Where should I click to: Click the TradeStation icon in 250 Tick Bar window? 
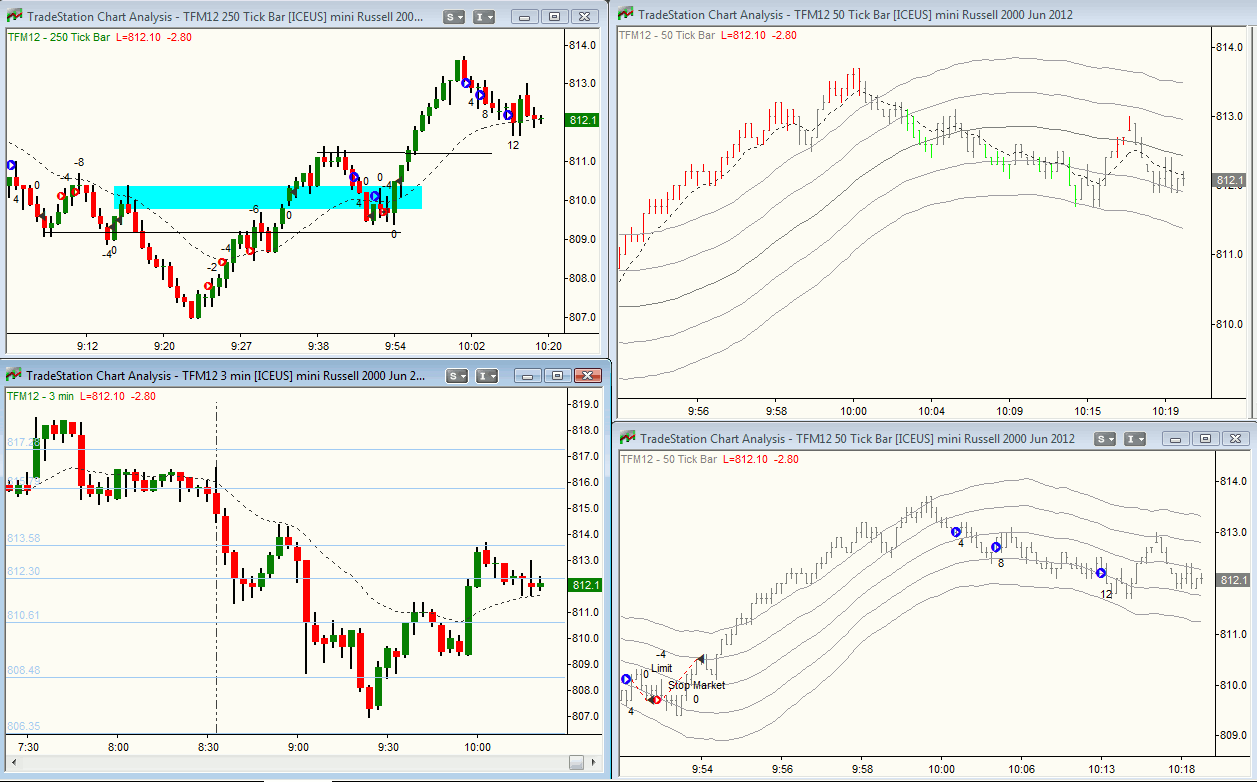click(13, 16)
